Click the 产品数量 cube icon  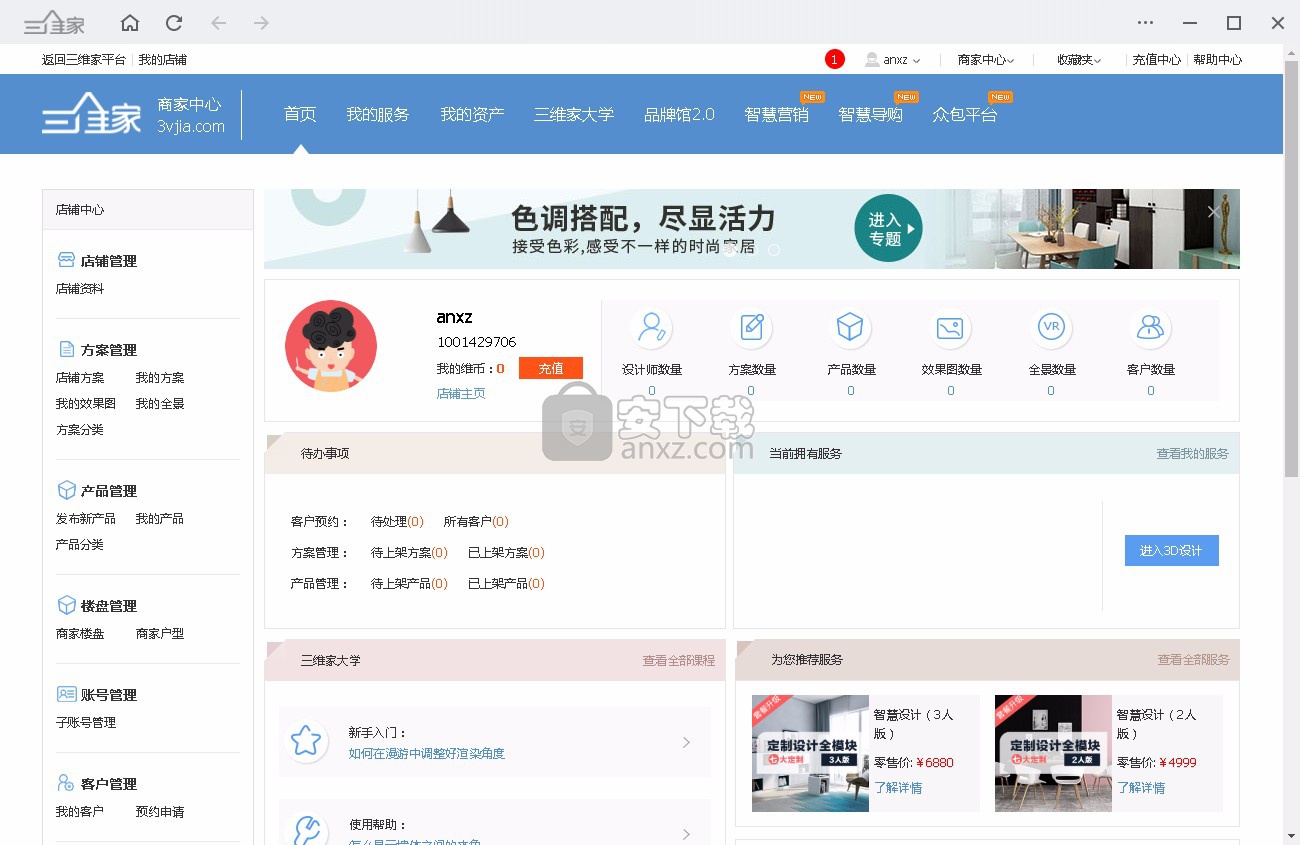pos(850,327)
